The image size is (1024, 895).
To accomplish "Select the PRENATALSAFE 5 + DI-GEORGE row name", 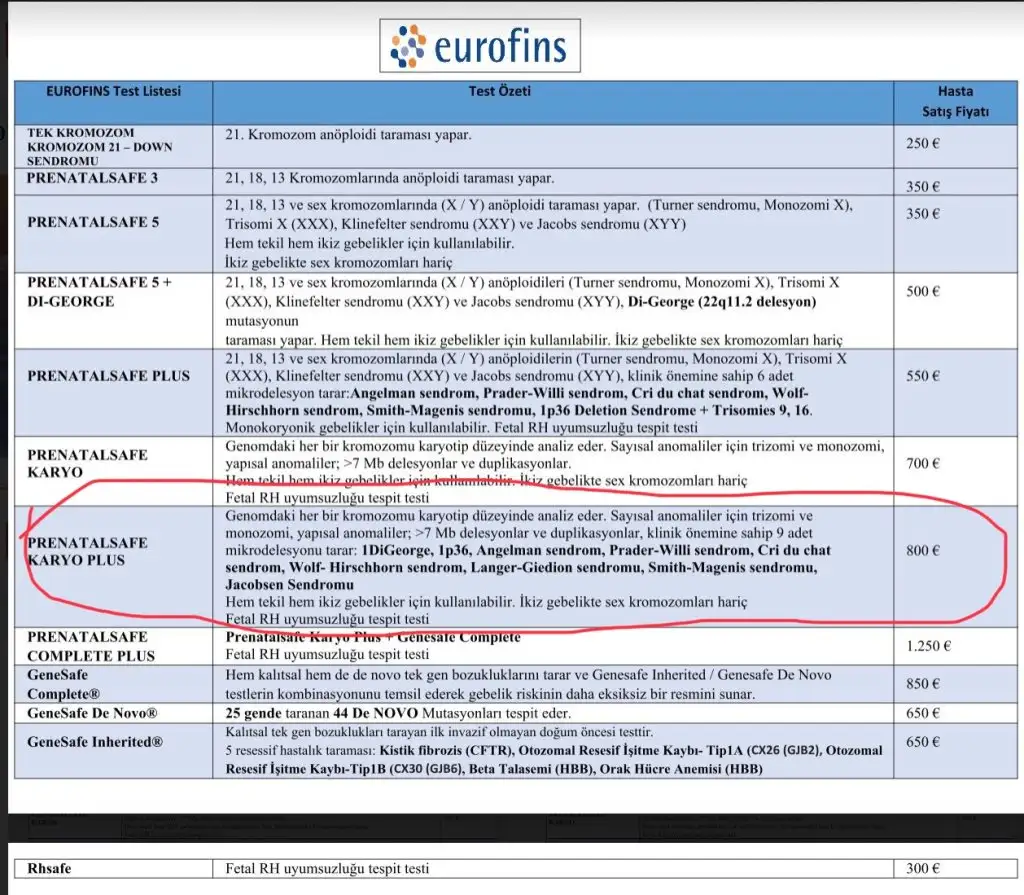I will point(99,292).
